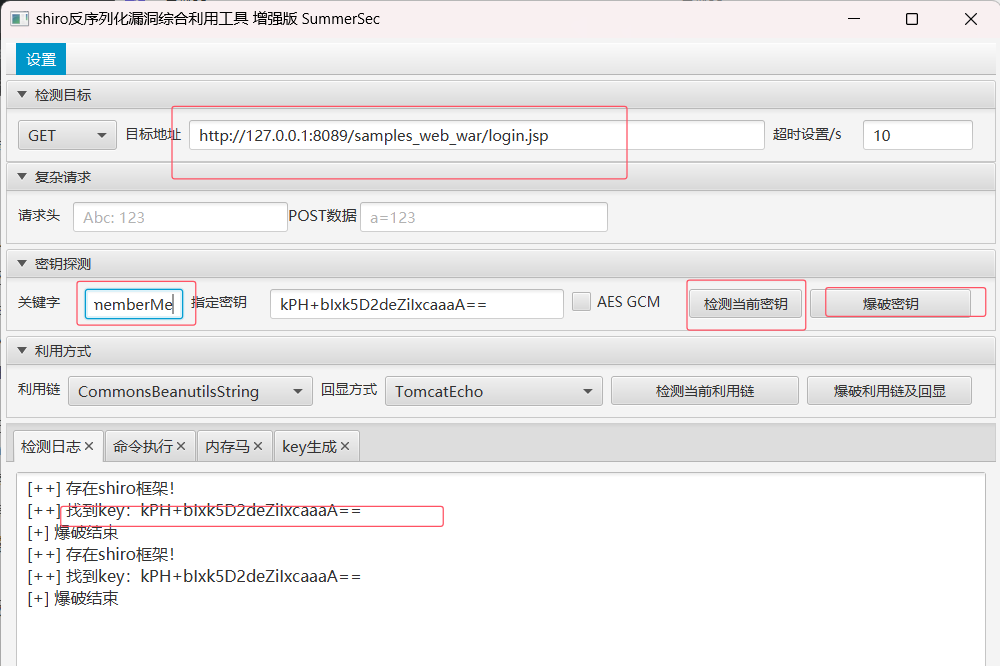Close the 命令执行 tab using its x

pos(181,447)
